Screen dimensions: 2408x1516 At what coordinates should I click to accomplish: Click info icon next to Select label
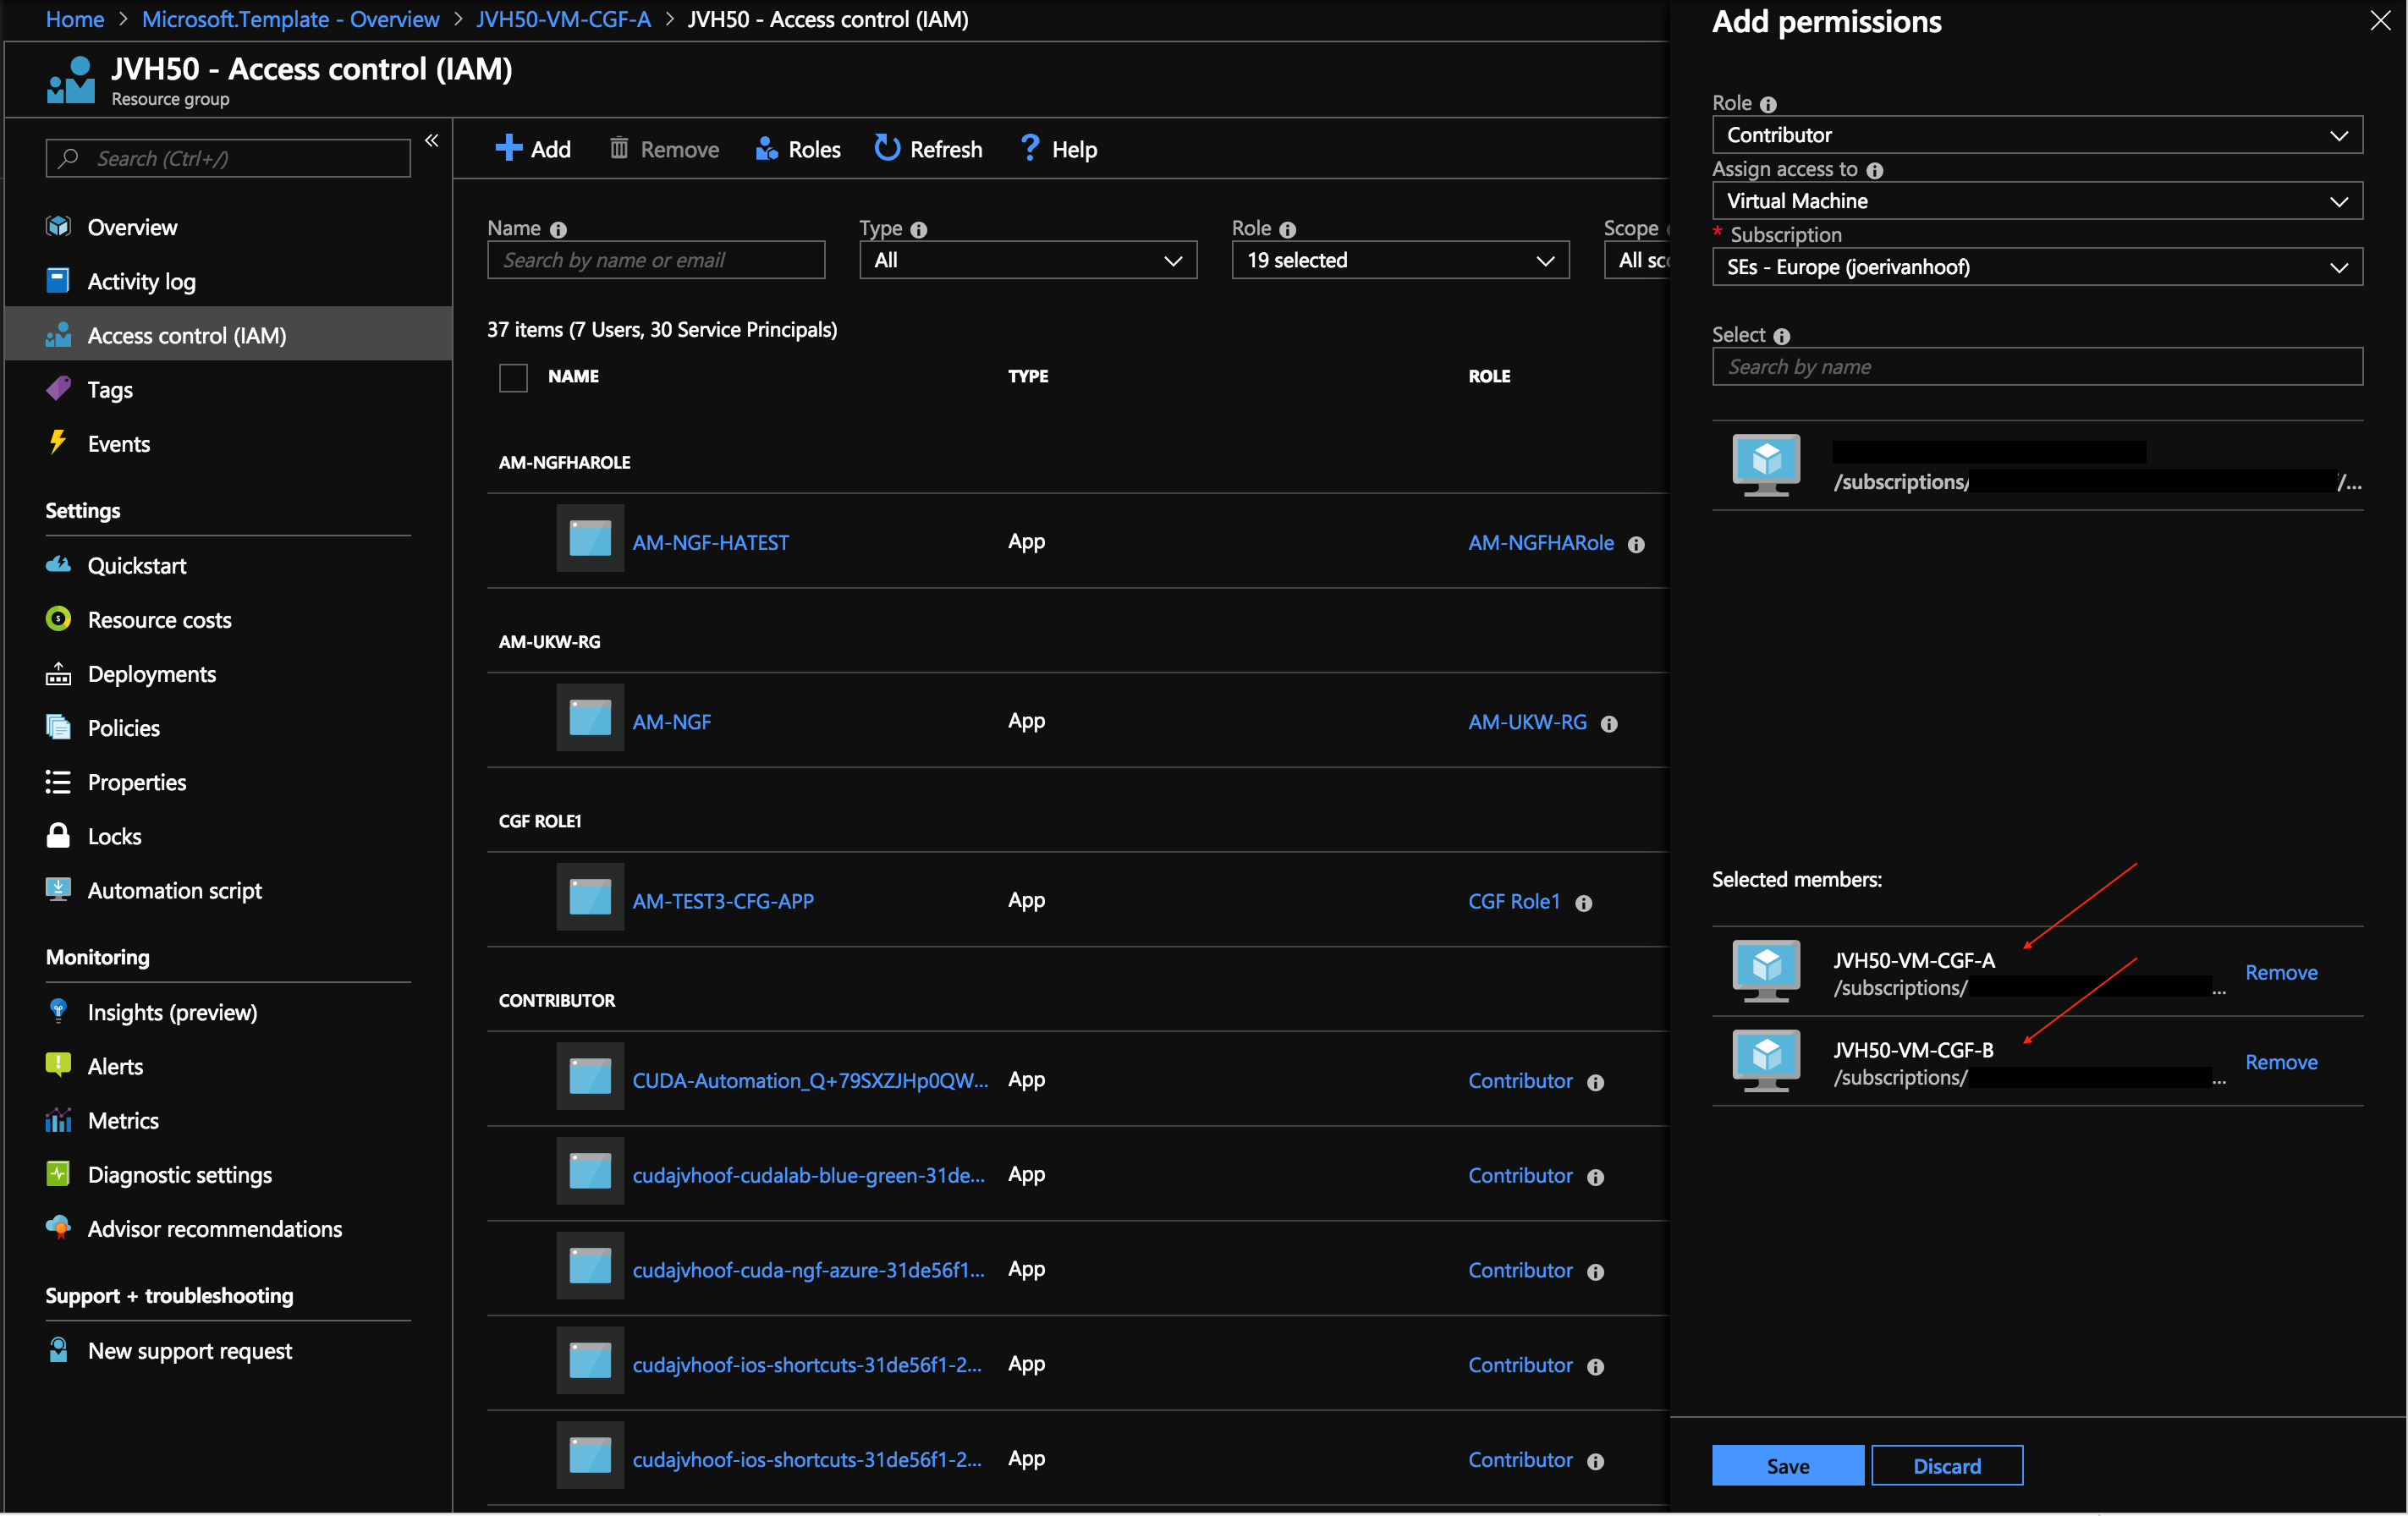coord(1782,336)
